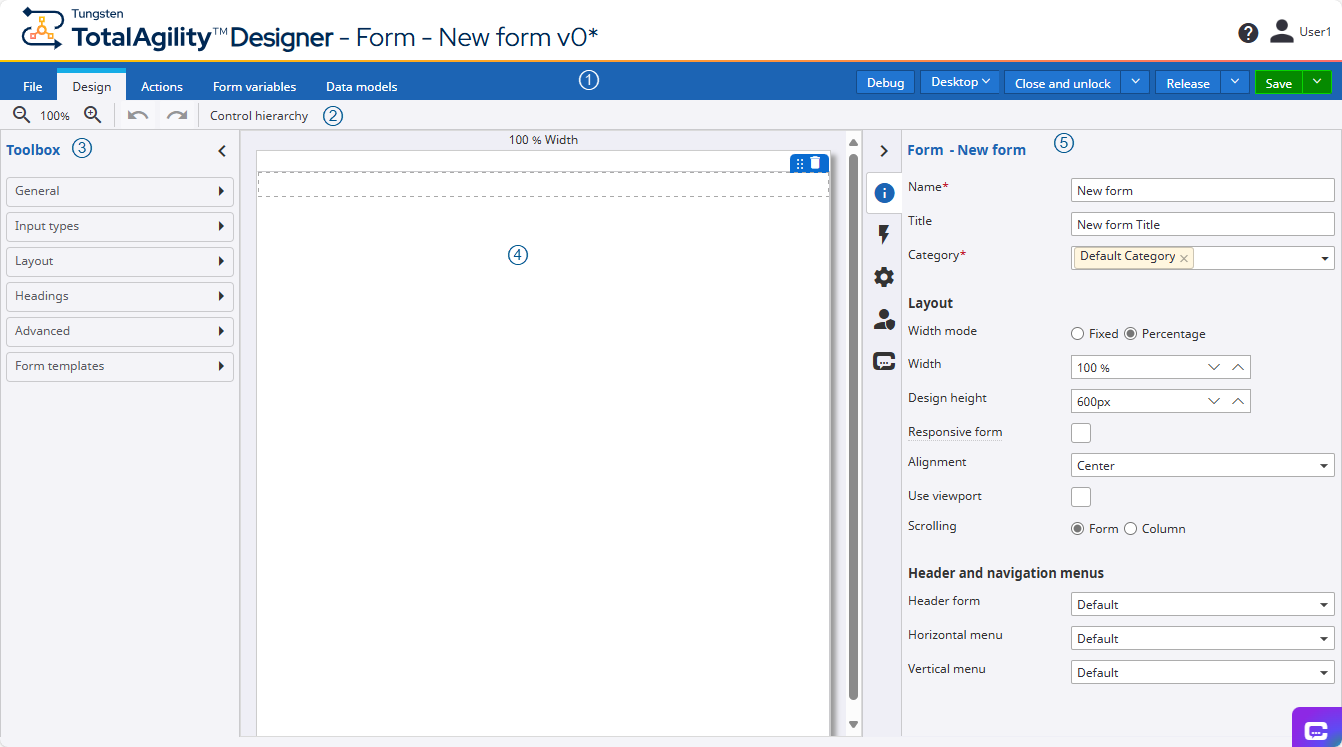Zoom out using the magnifier icon
The image size is (1342, 747).
[20, 115]
